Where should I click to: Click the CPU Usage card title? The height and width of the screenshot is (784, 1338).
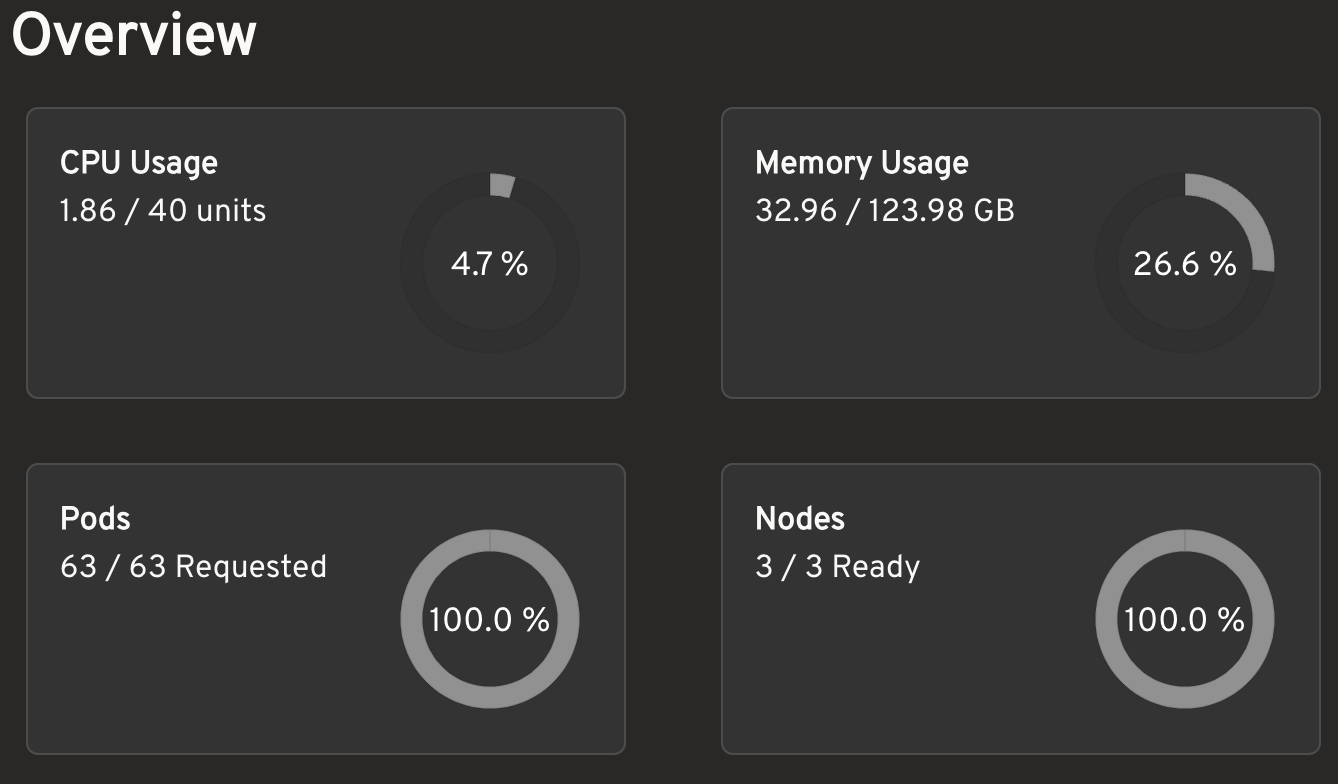(x=139, y=163)
